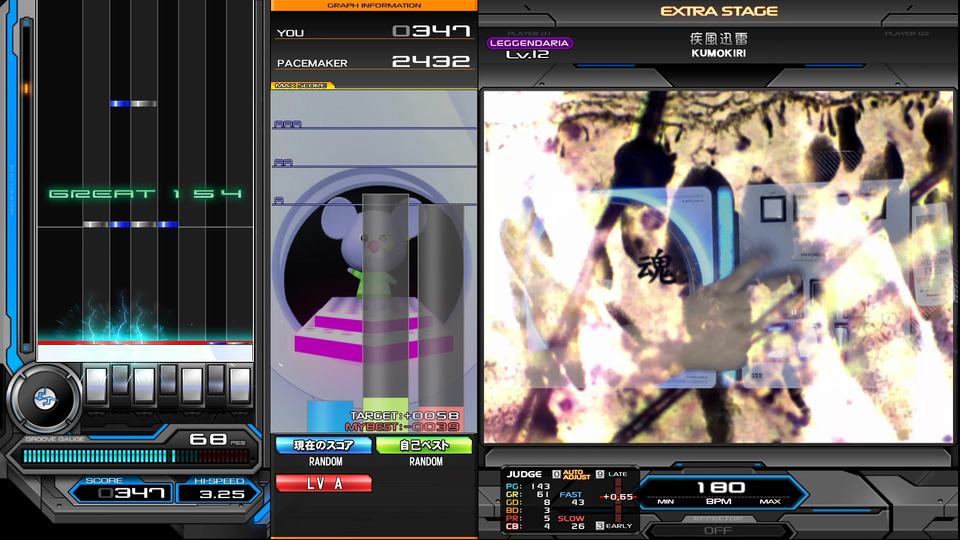Click the 現在のスコア blue button

323,445
